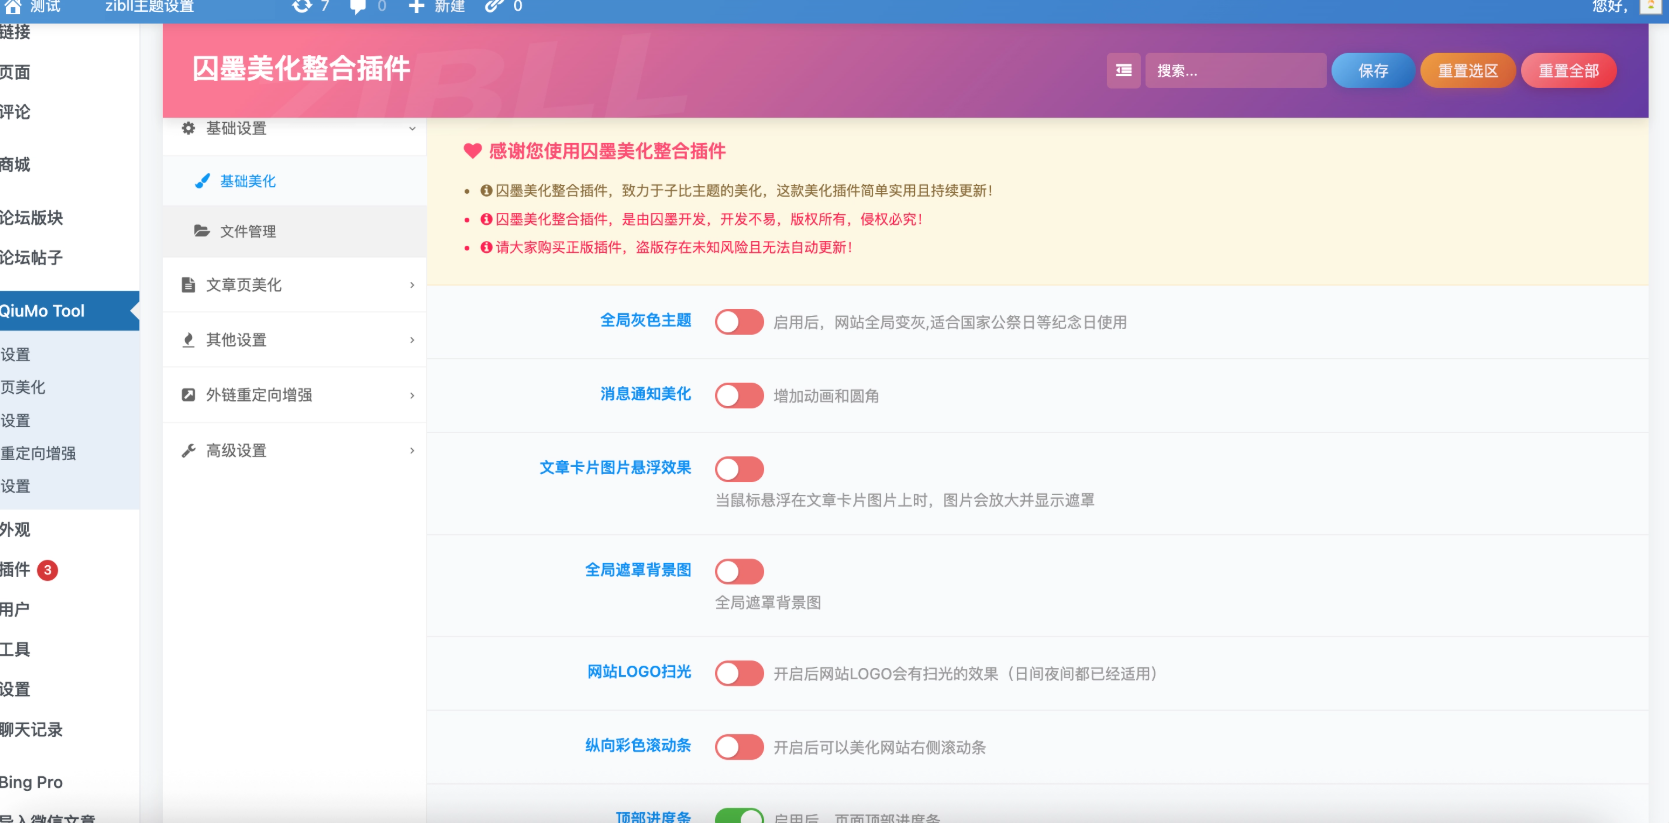Viewport: 1669px width, 823px height.
Task: Open the updates refresh icon
Action: pos(301,6)
